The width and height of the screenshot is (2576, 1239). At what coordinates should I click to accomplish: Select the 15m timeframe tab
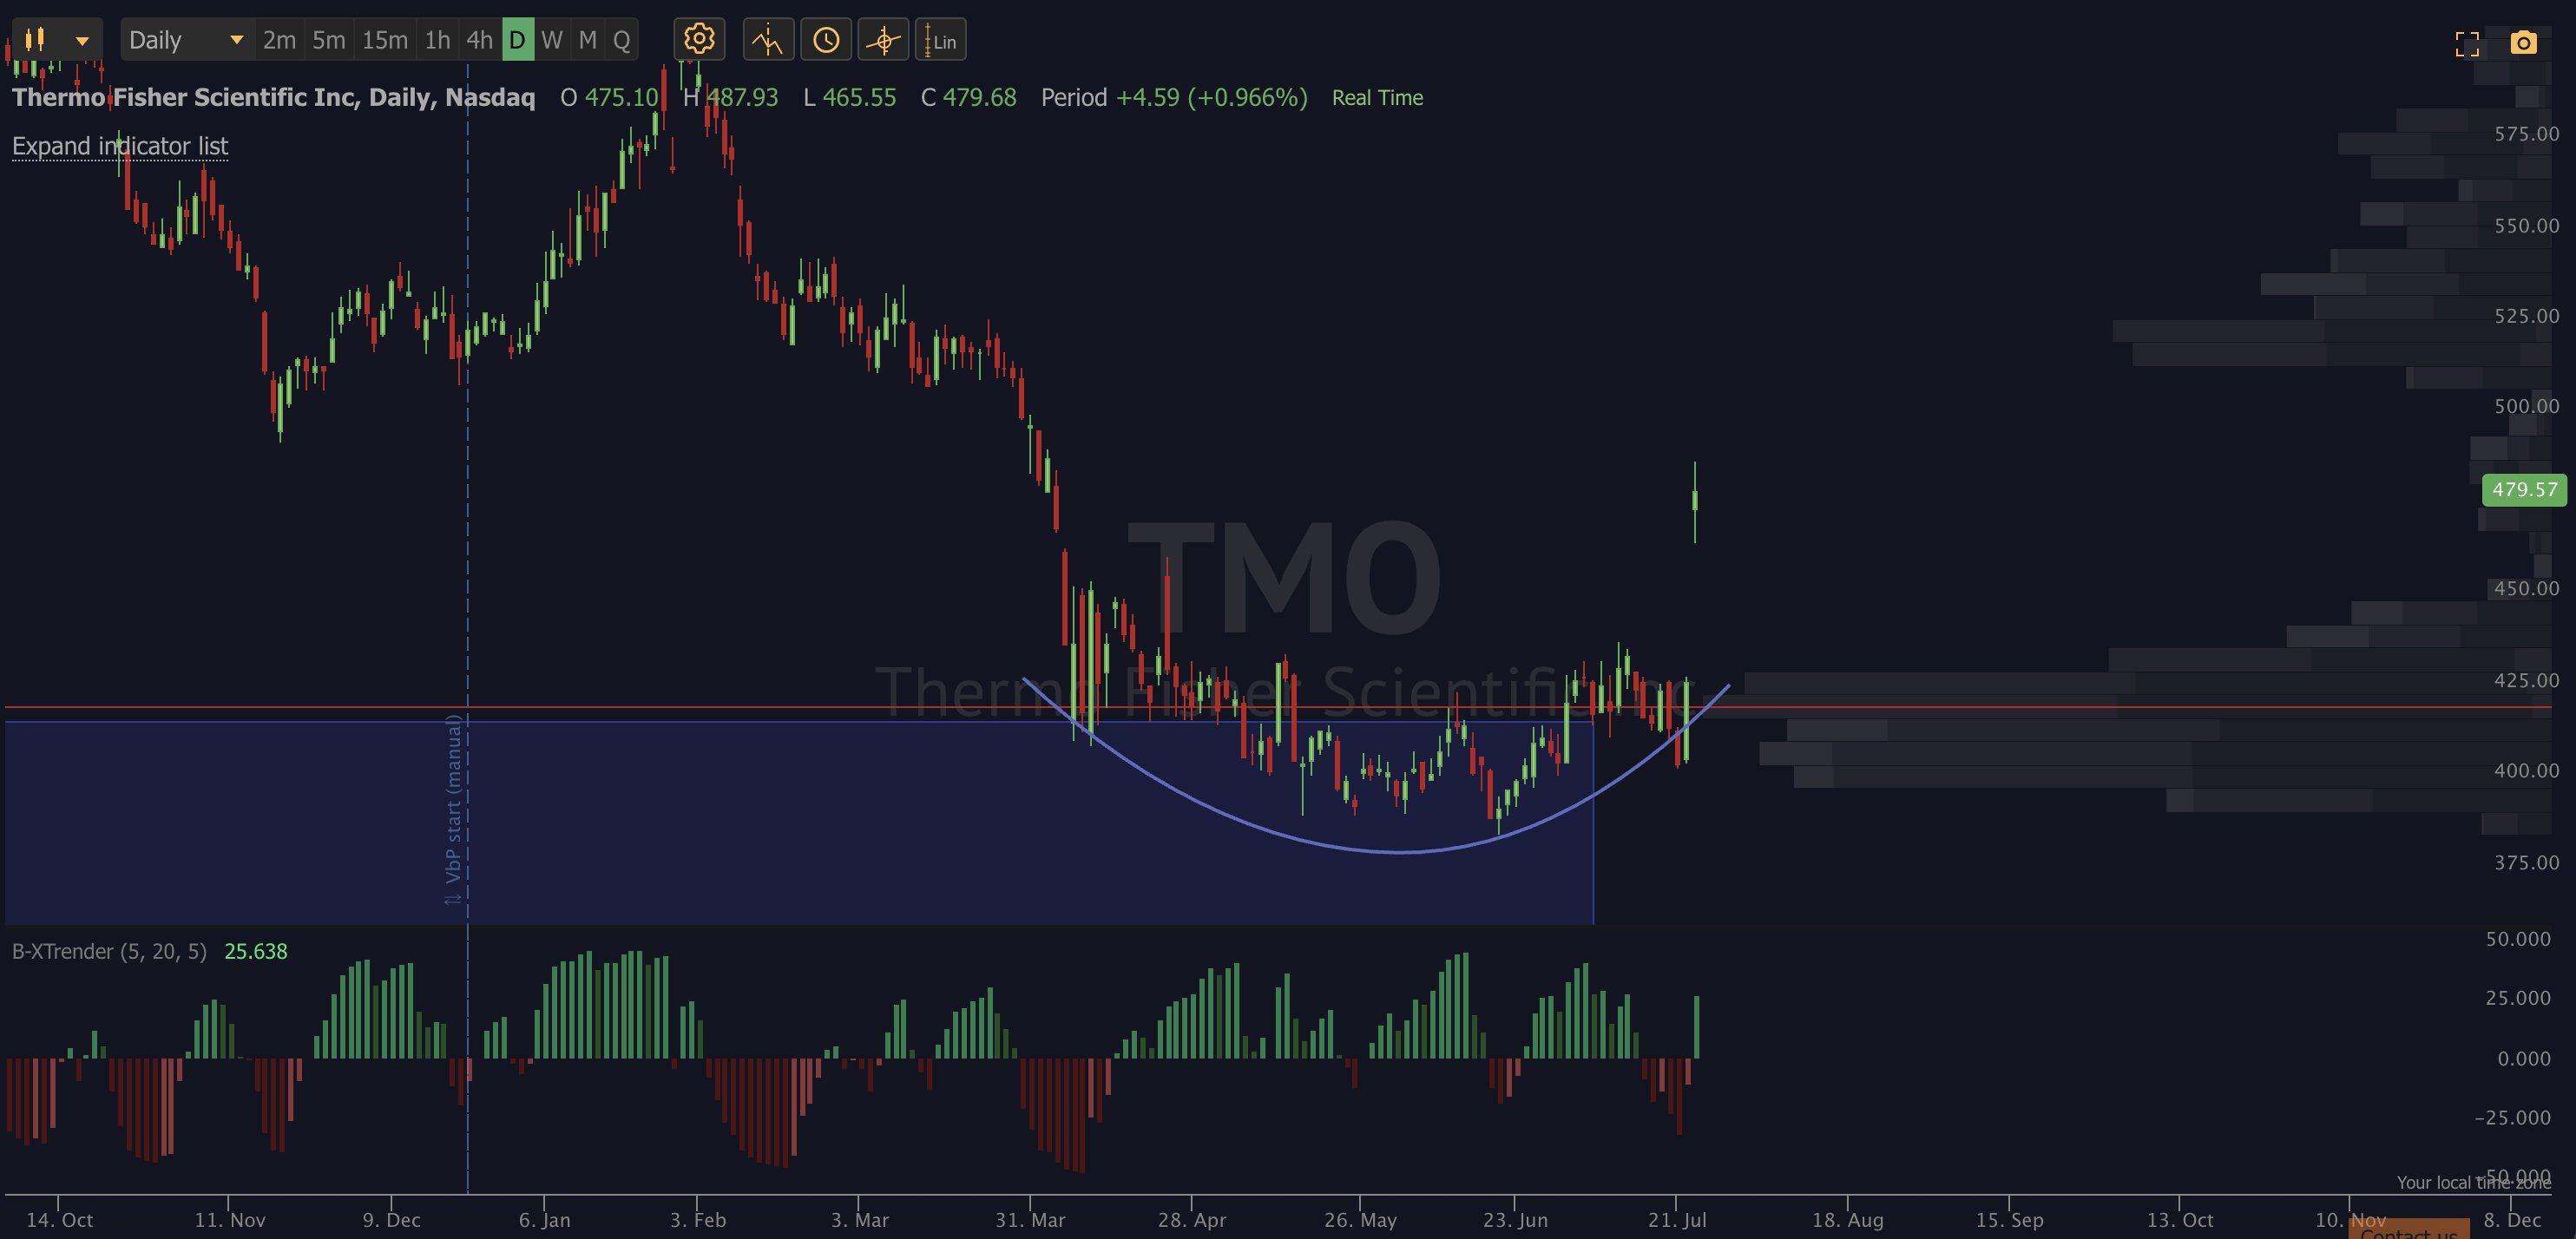click(385, 40)
